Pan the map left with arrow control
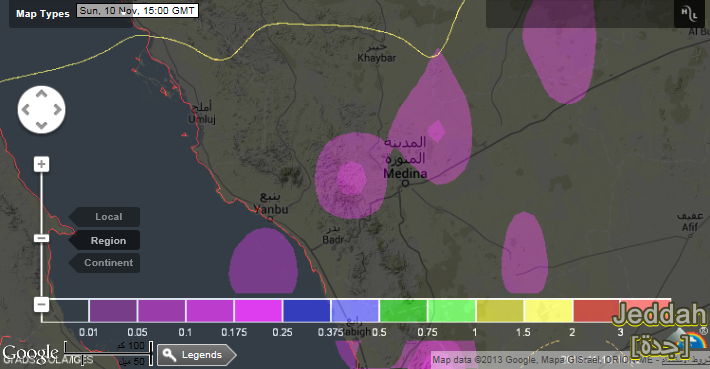This screenshot has width=710, height=369. pyautogui.click(x=26, y=110)
